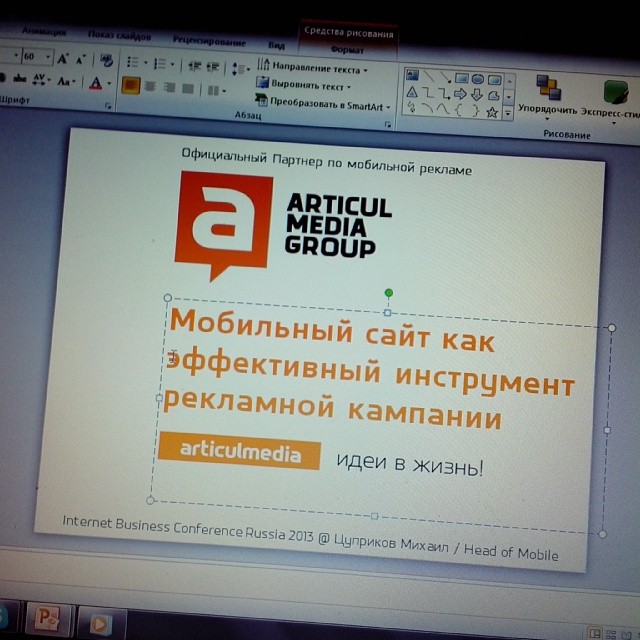
Task: Select the freeform polygon shape
Action: pyautogui.click(x=494, y=96)
